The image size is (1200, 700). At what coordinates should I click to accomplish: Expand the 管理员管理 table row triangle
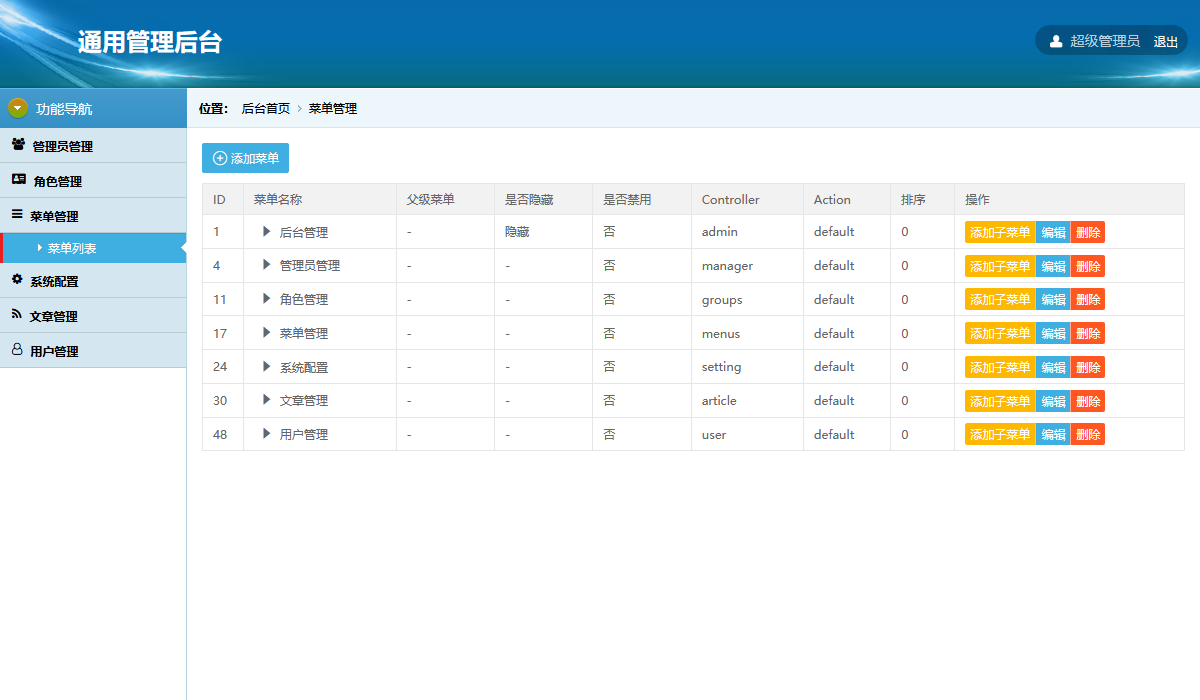tap(266, 265)
